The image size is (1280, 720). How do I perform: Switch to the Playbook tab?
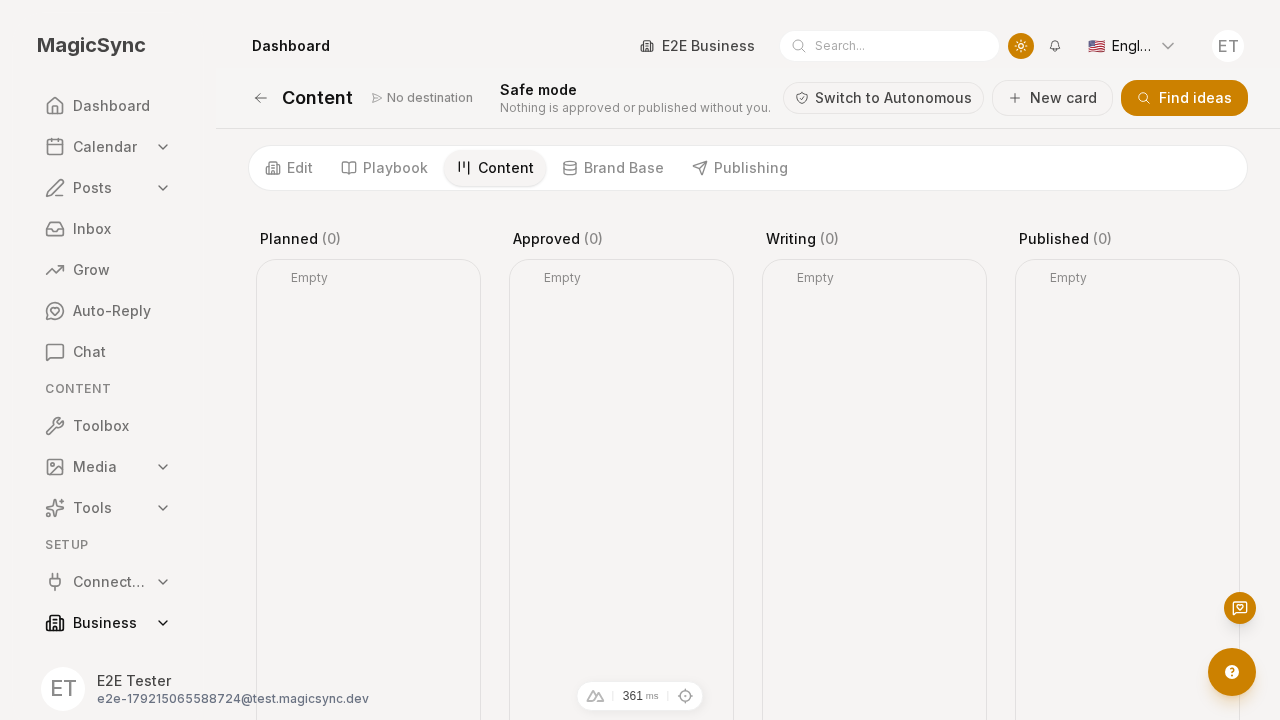[x=384, y=168]
